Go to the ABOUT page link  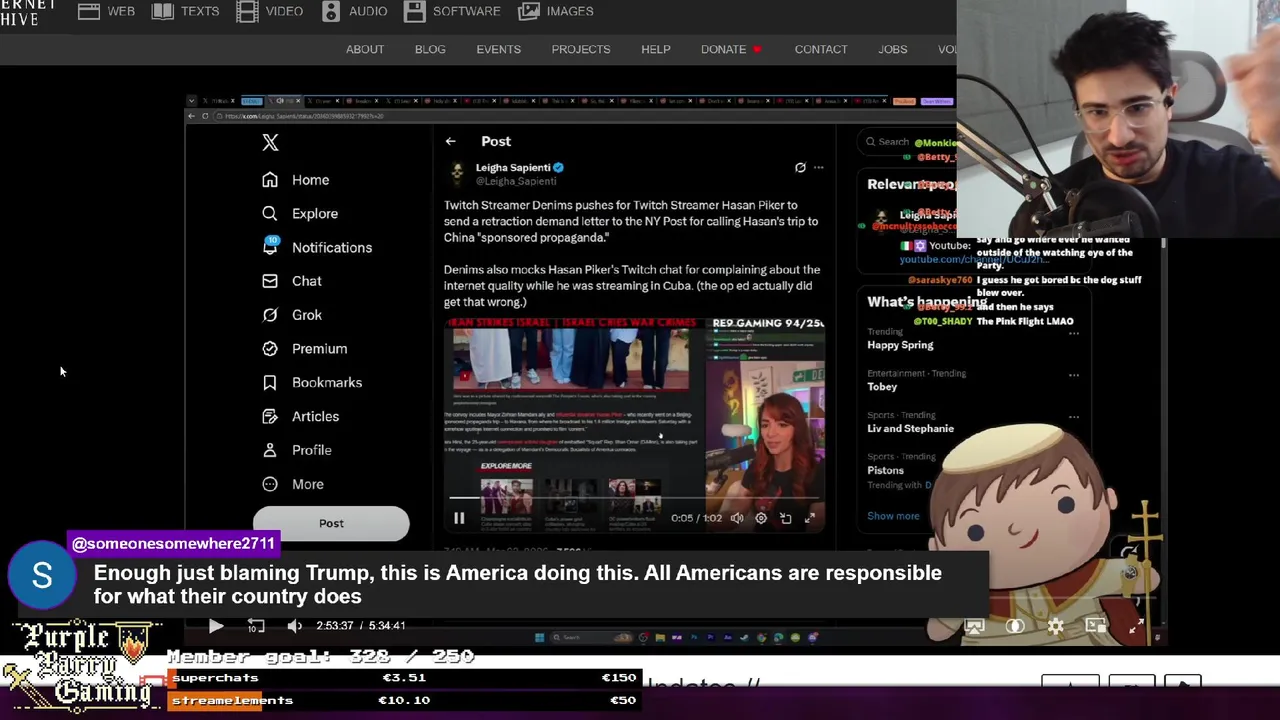point(365,49)
